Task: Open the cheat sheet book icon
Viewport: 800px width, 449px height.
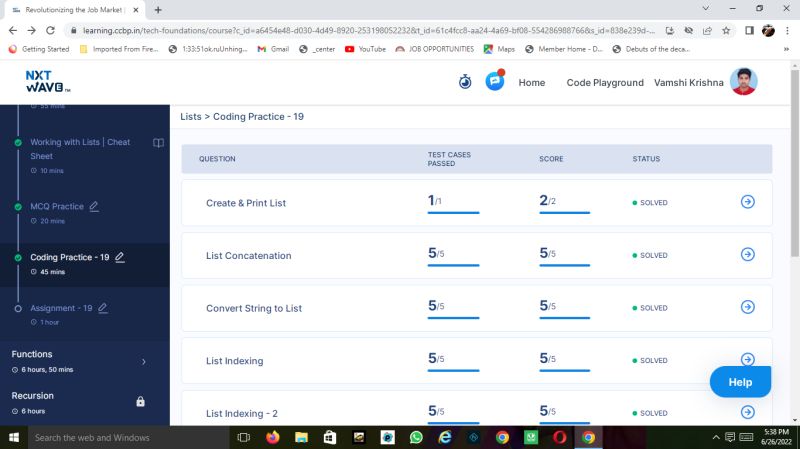Action: point(158,143)
